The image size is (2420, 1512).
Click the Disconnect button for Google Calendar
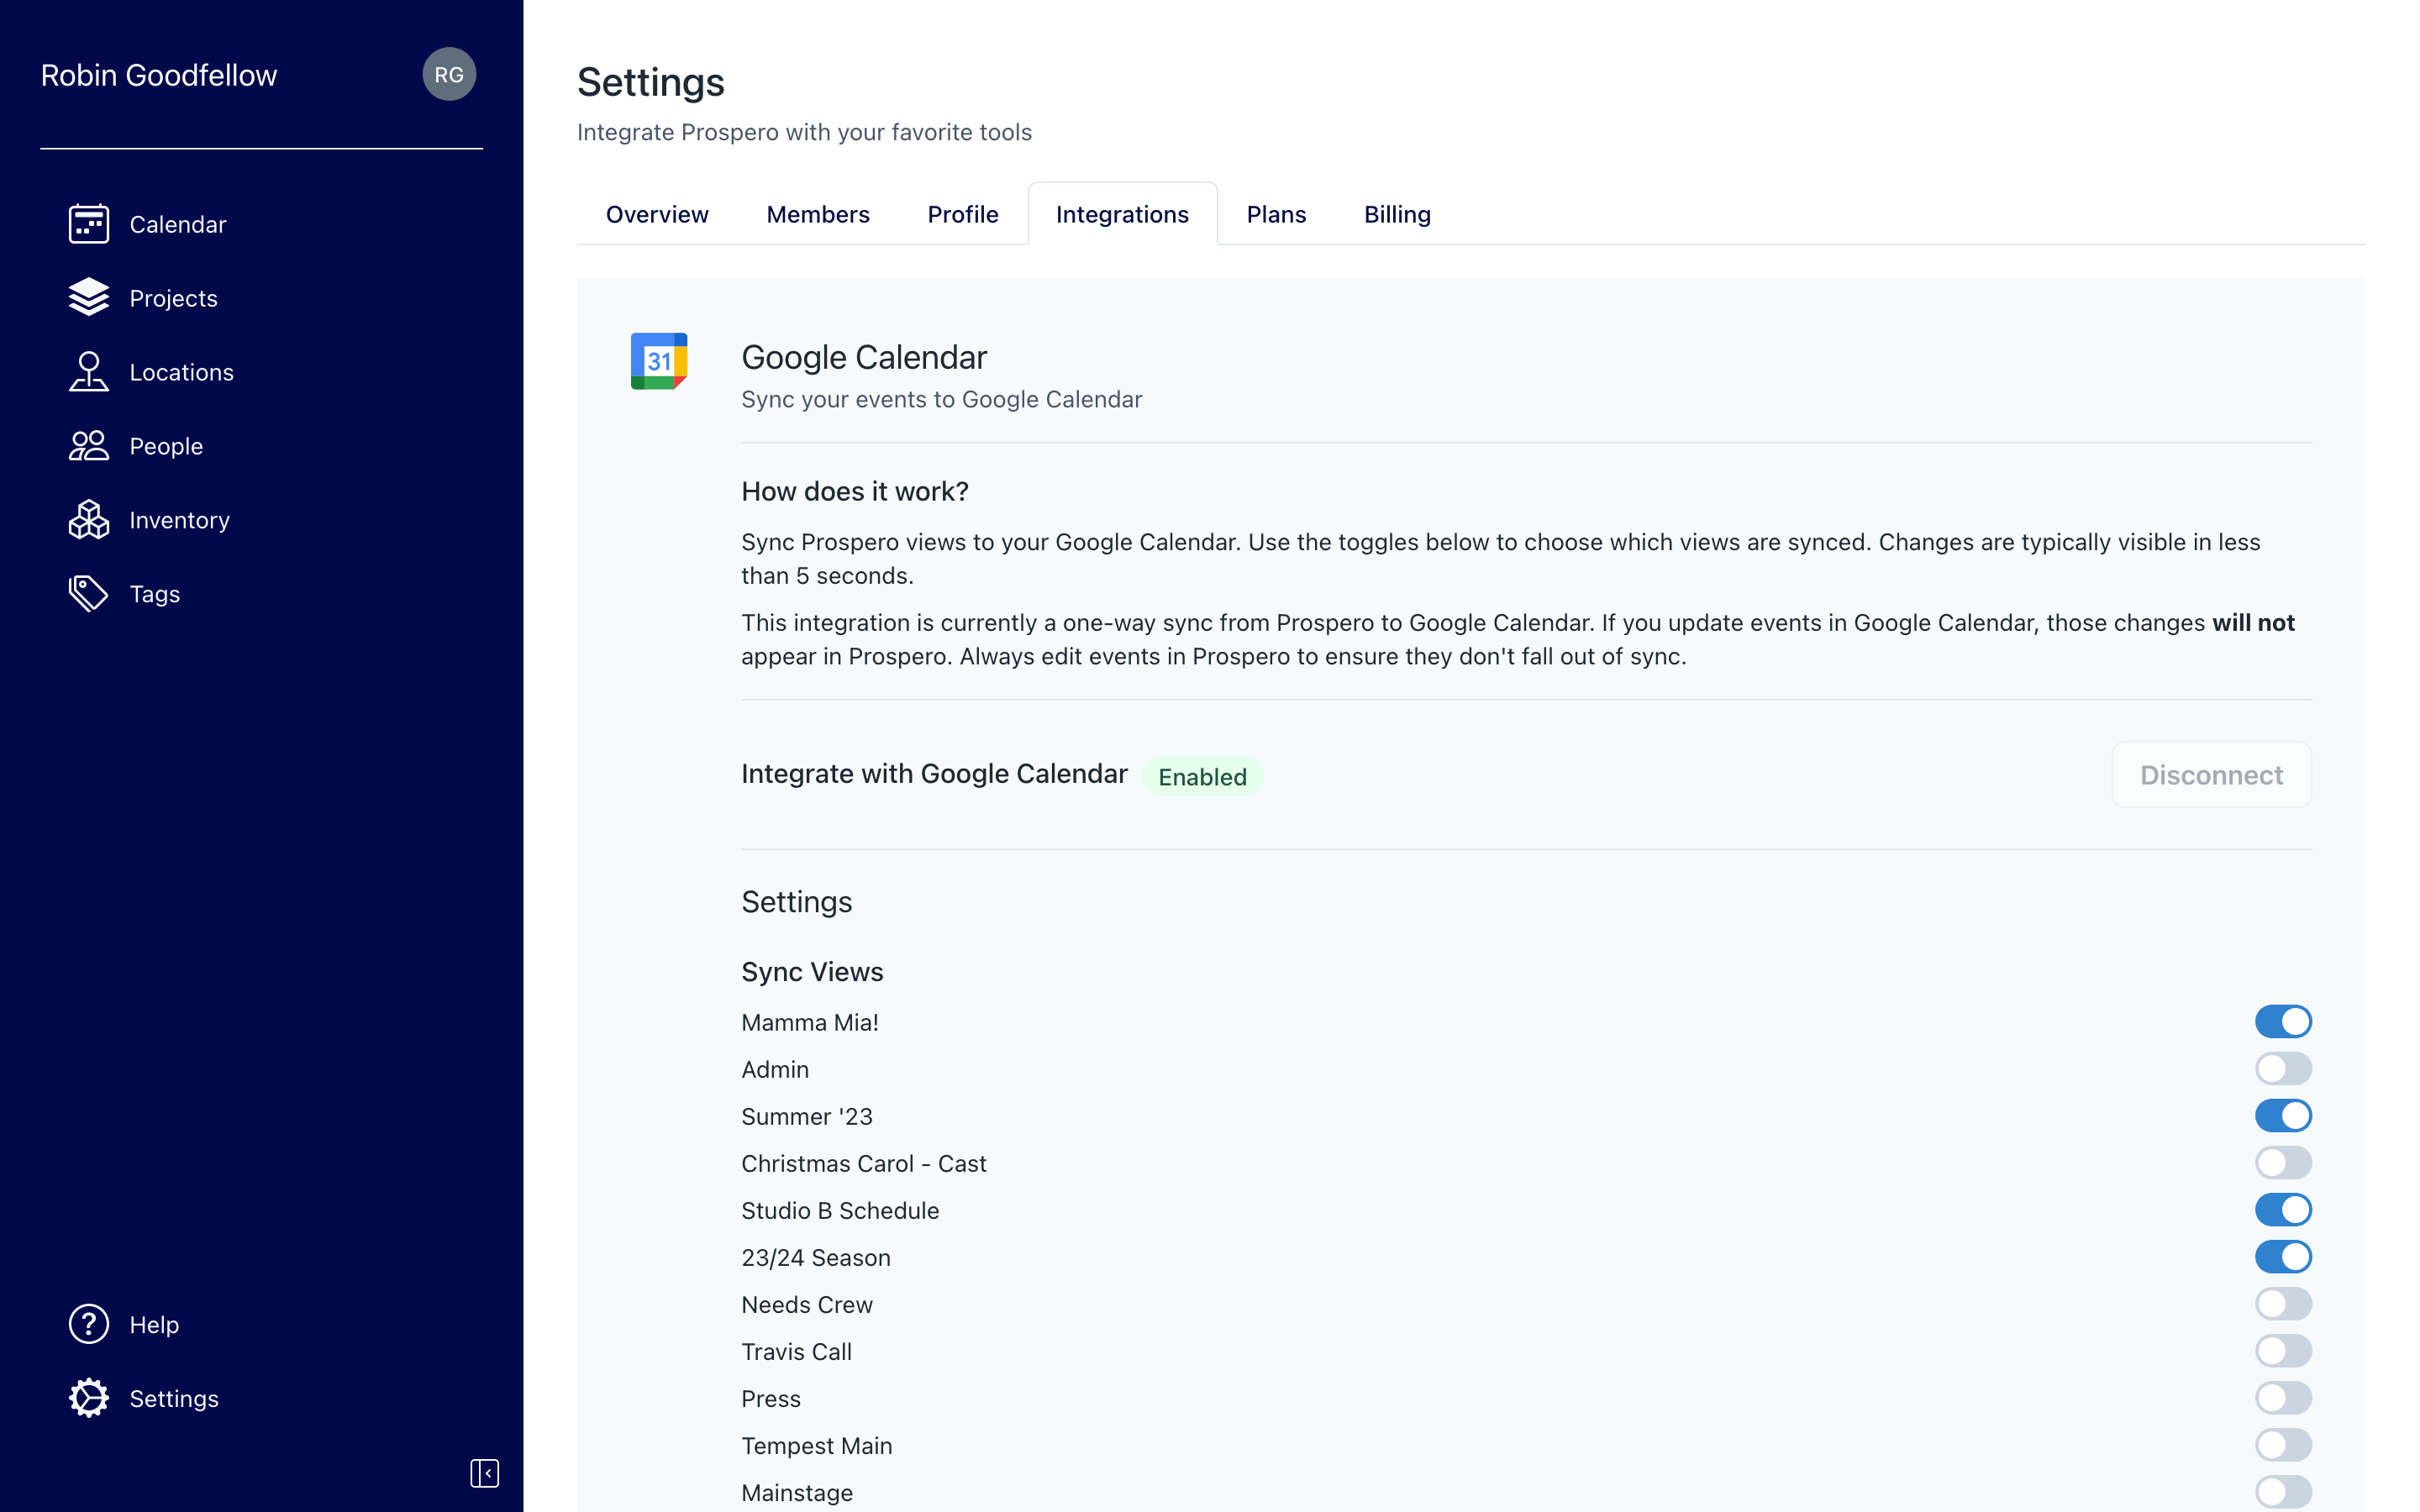(x=2211, y=775)
